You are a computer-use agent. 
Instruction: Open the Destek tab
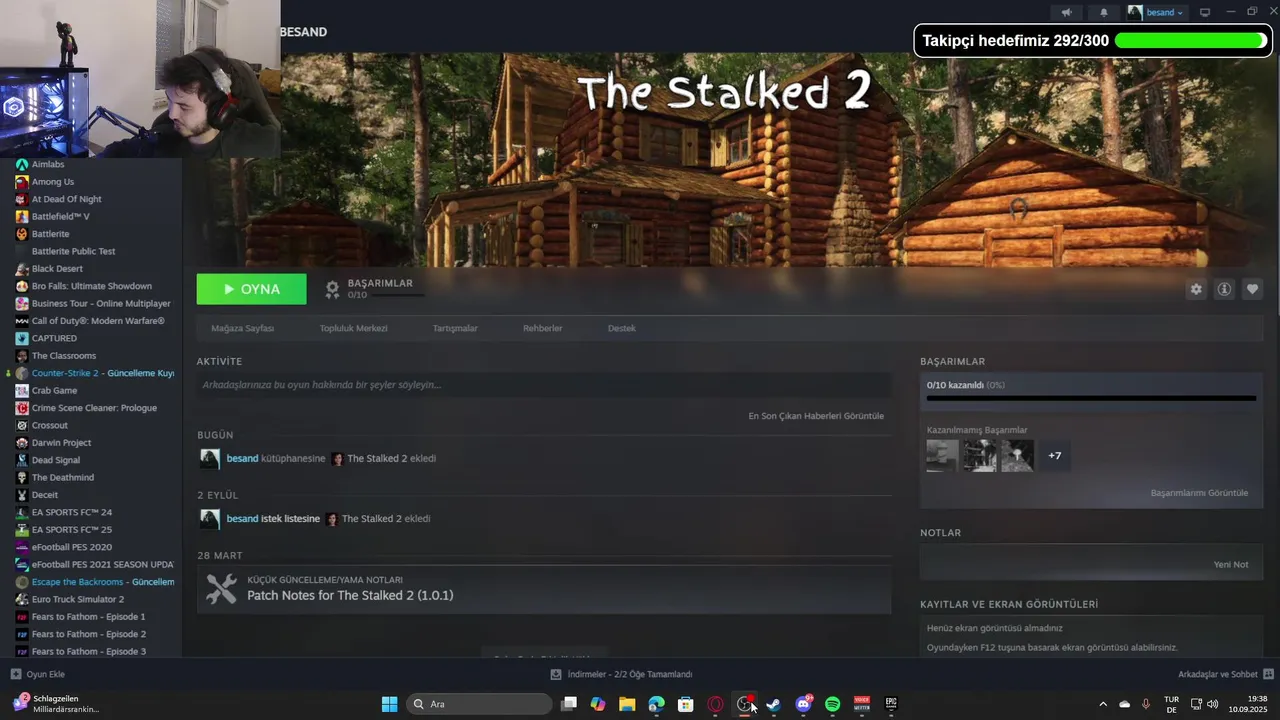[622, 328]
